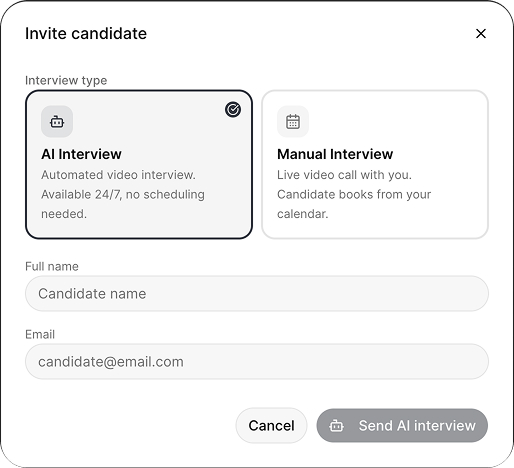The image size is (514, 468).
Task: Click the AI Interview title text
Action: coord(81,154)
